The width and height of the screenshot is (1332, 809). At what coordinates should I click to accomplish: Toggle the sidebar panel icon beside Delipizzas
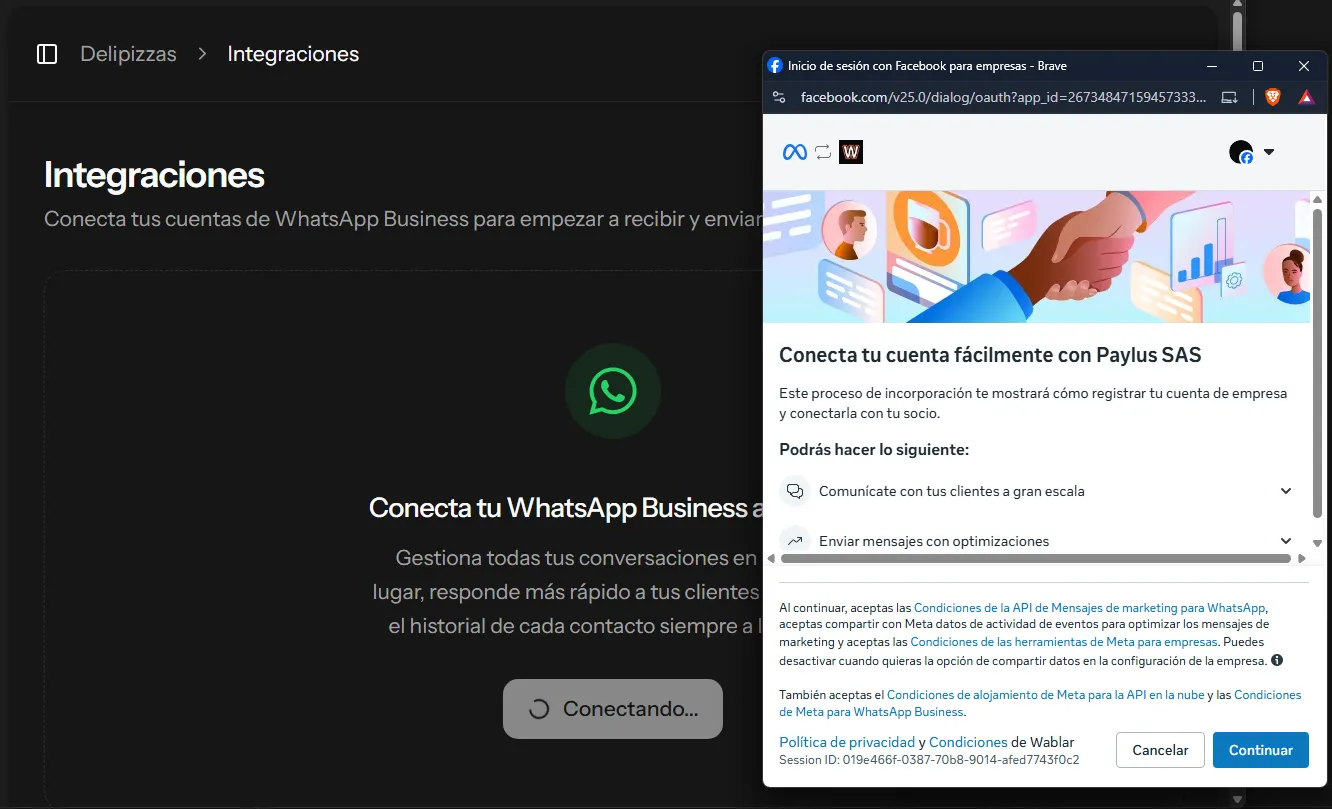coord(47,54)
